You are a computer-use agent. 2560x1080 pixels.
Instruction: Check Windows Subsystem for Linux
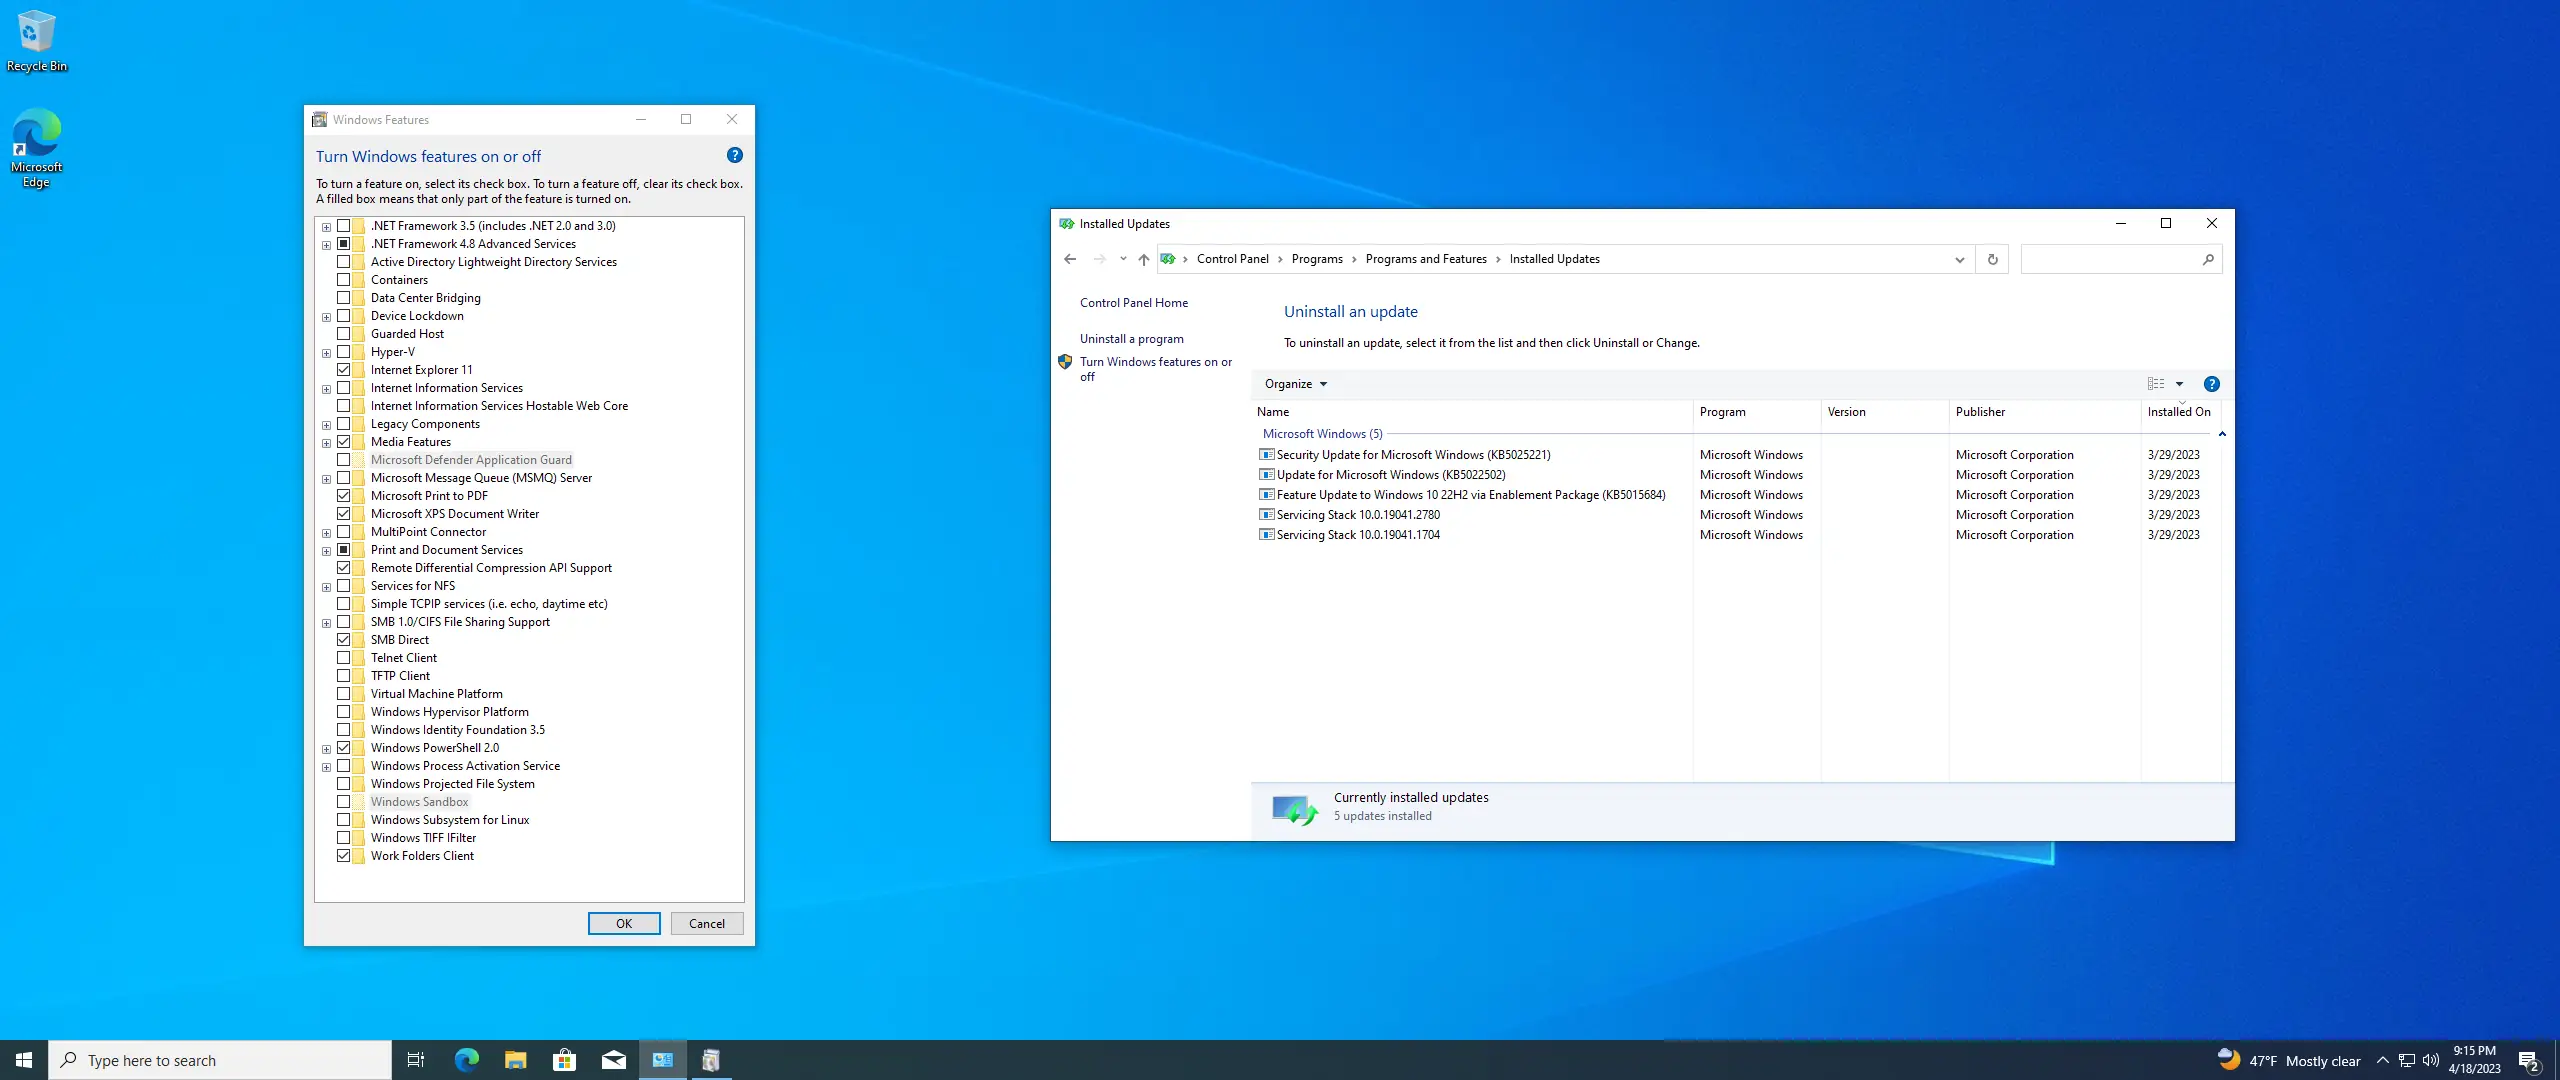point(344,820)
